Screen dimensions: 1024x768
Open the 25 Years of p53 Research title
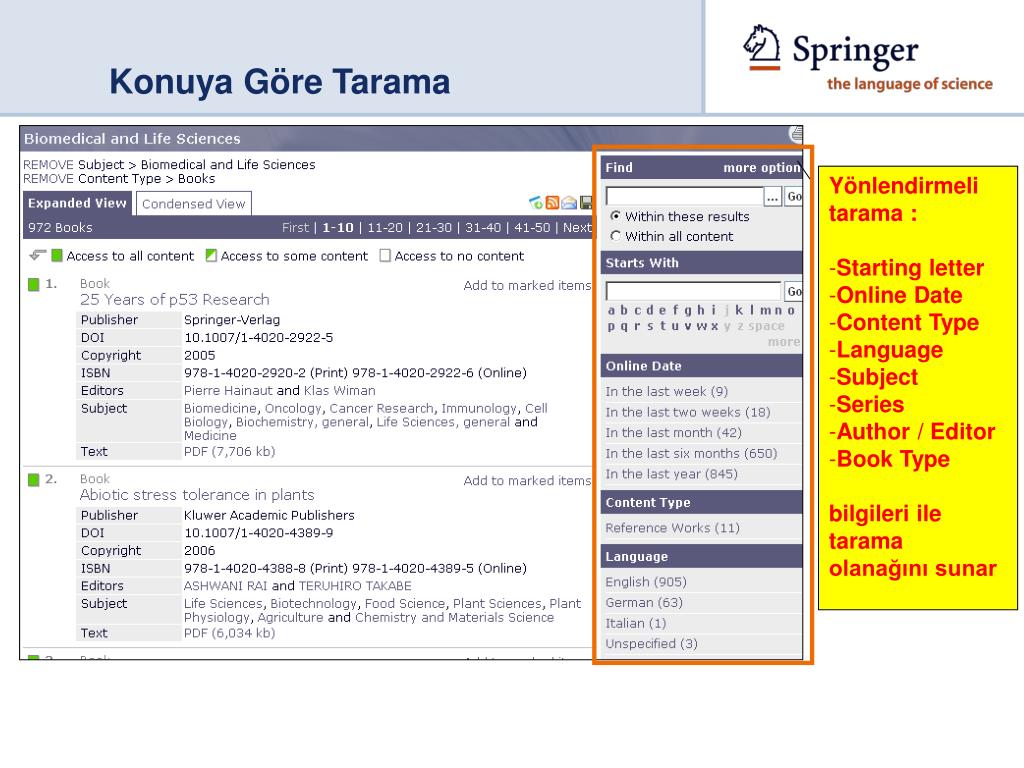174,300
